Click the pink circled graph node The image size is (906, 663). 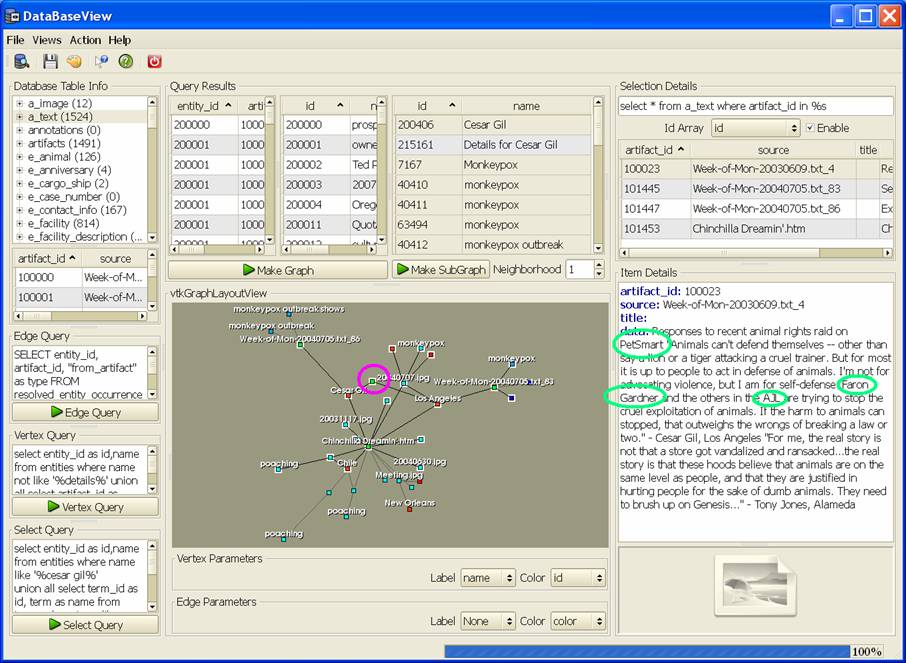(372, 380)
